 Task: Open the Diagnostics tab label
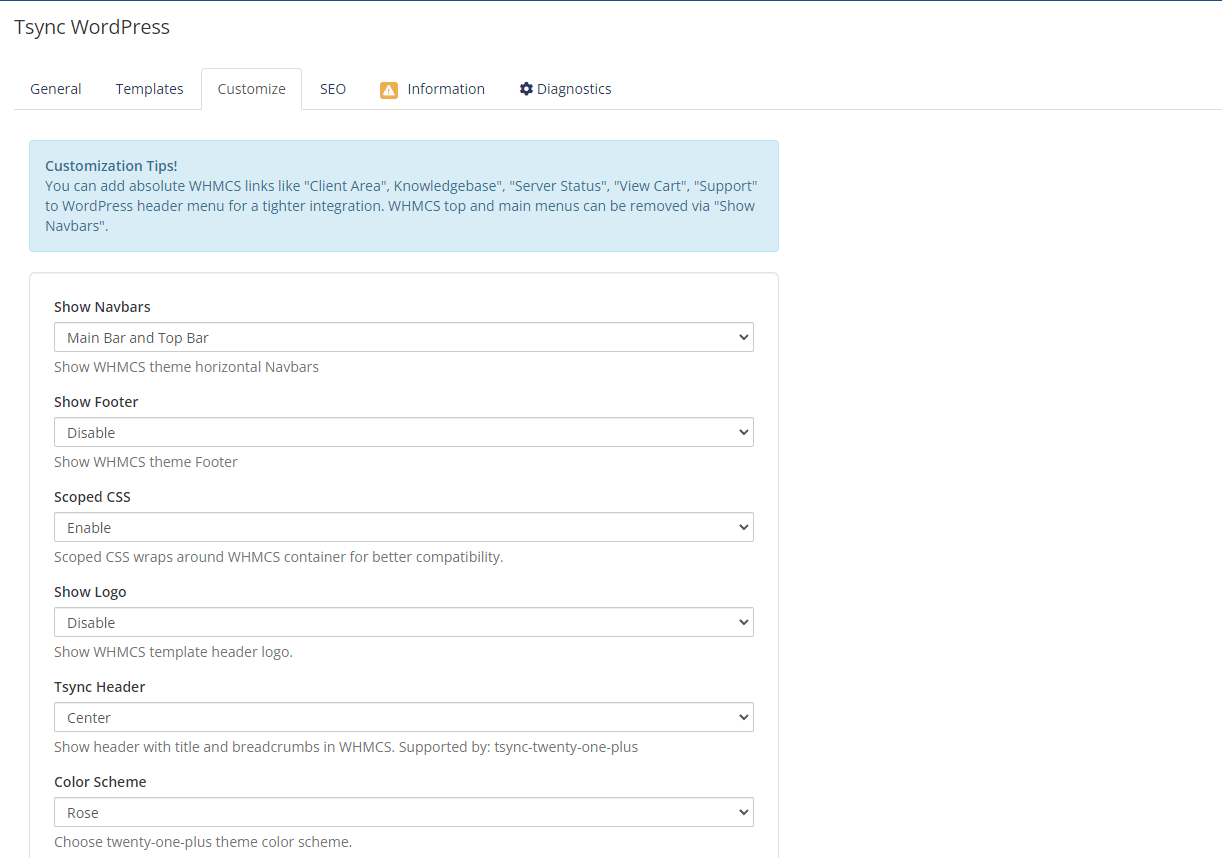pyautogui.click(x=574, y=89)
